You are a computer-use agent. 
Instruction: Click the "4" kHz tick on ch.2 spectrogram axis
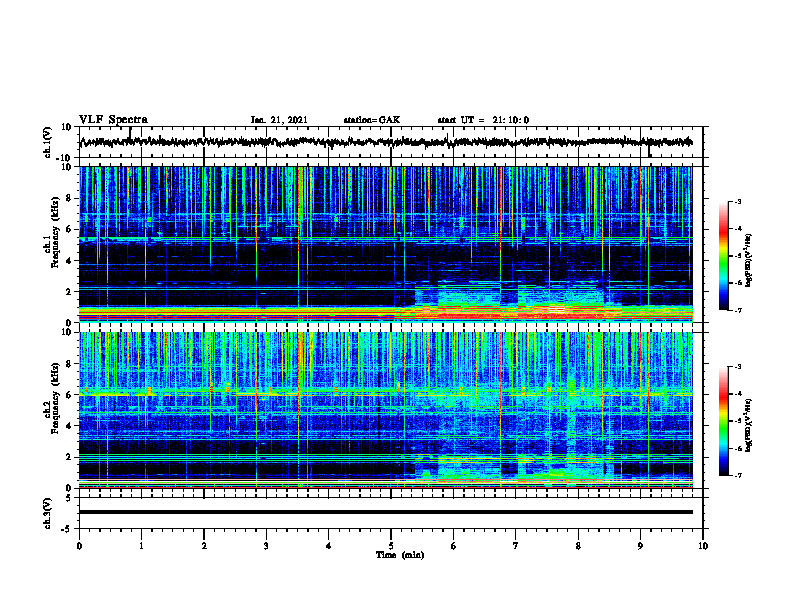[69, 426]
